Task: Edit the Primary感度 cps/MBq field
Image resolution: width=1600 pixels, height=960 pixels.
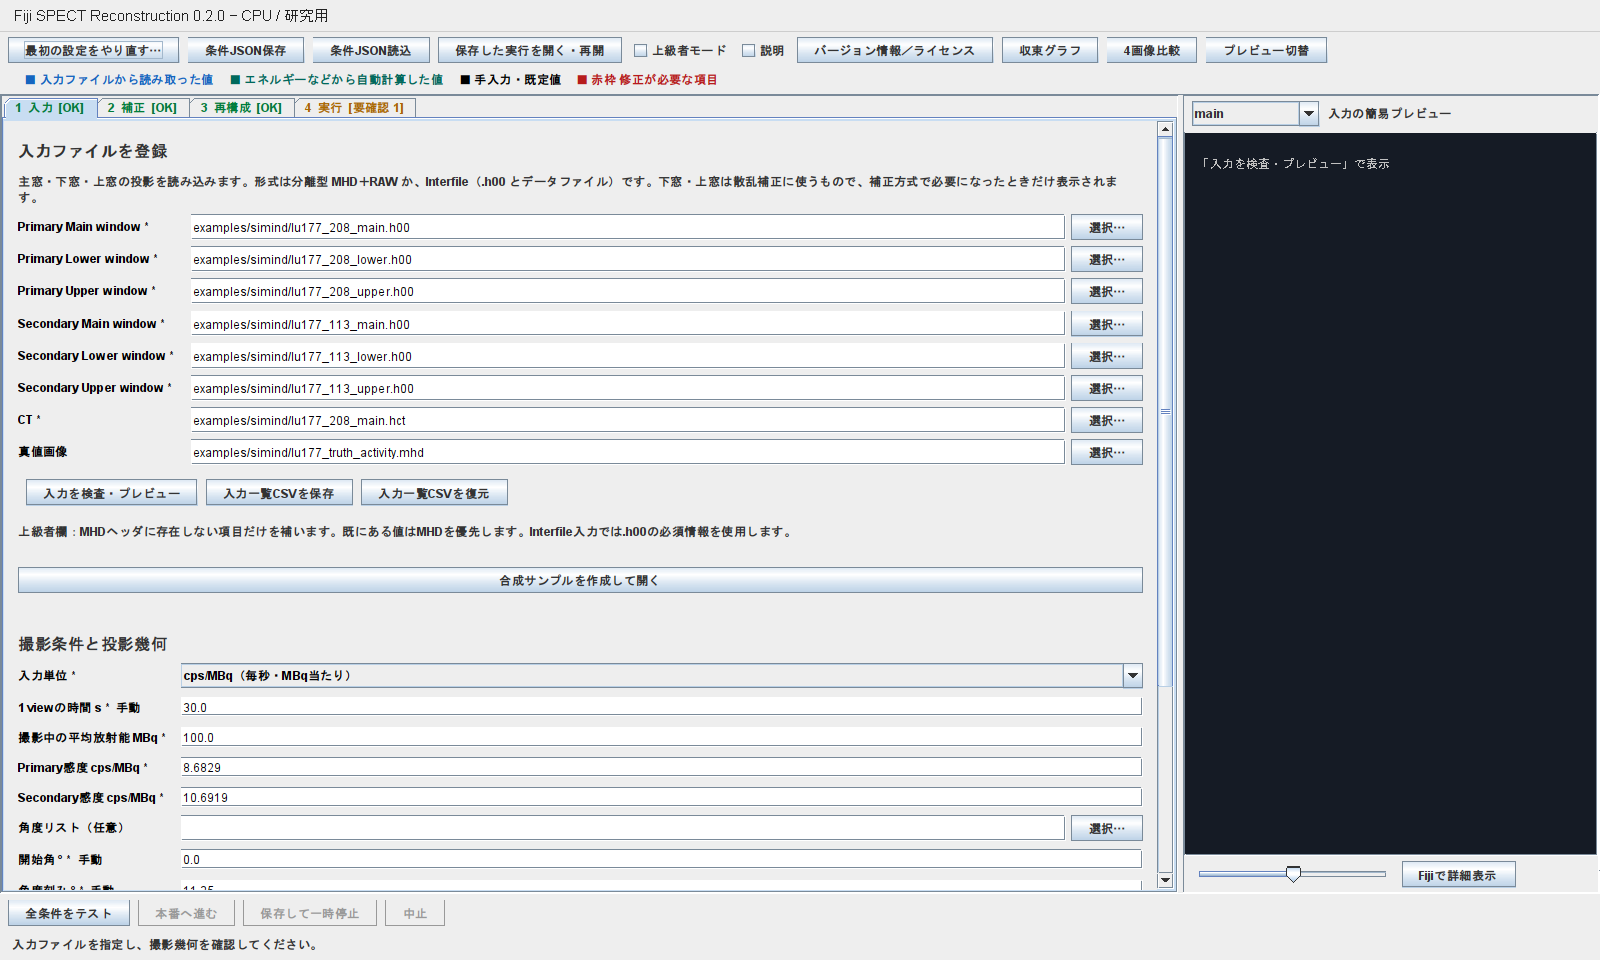Action: pos(661,767)
